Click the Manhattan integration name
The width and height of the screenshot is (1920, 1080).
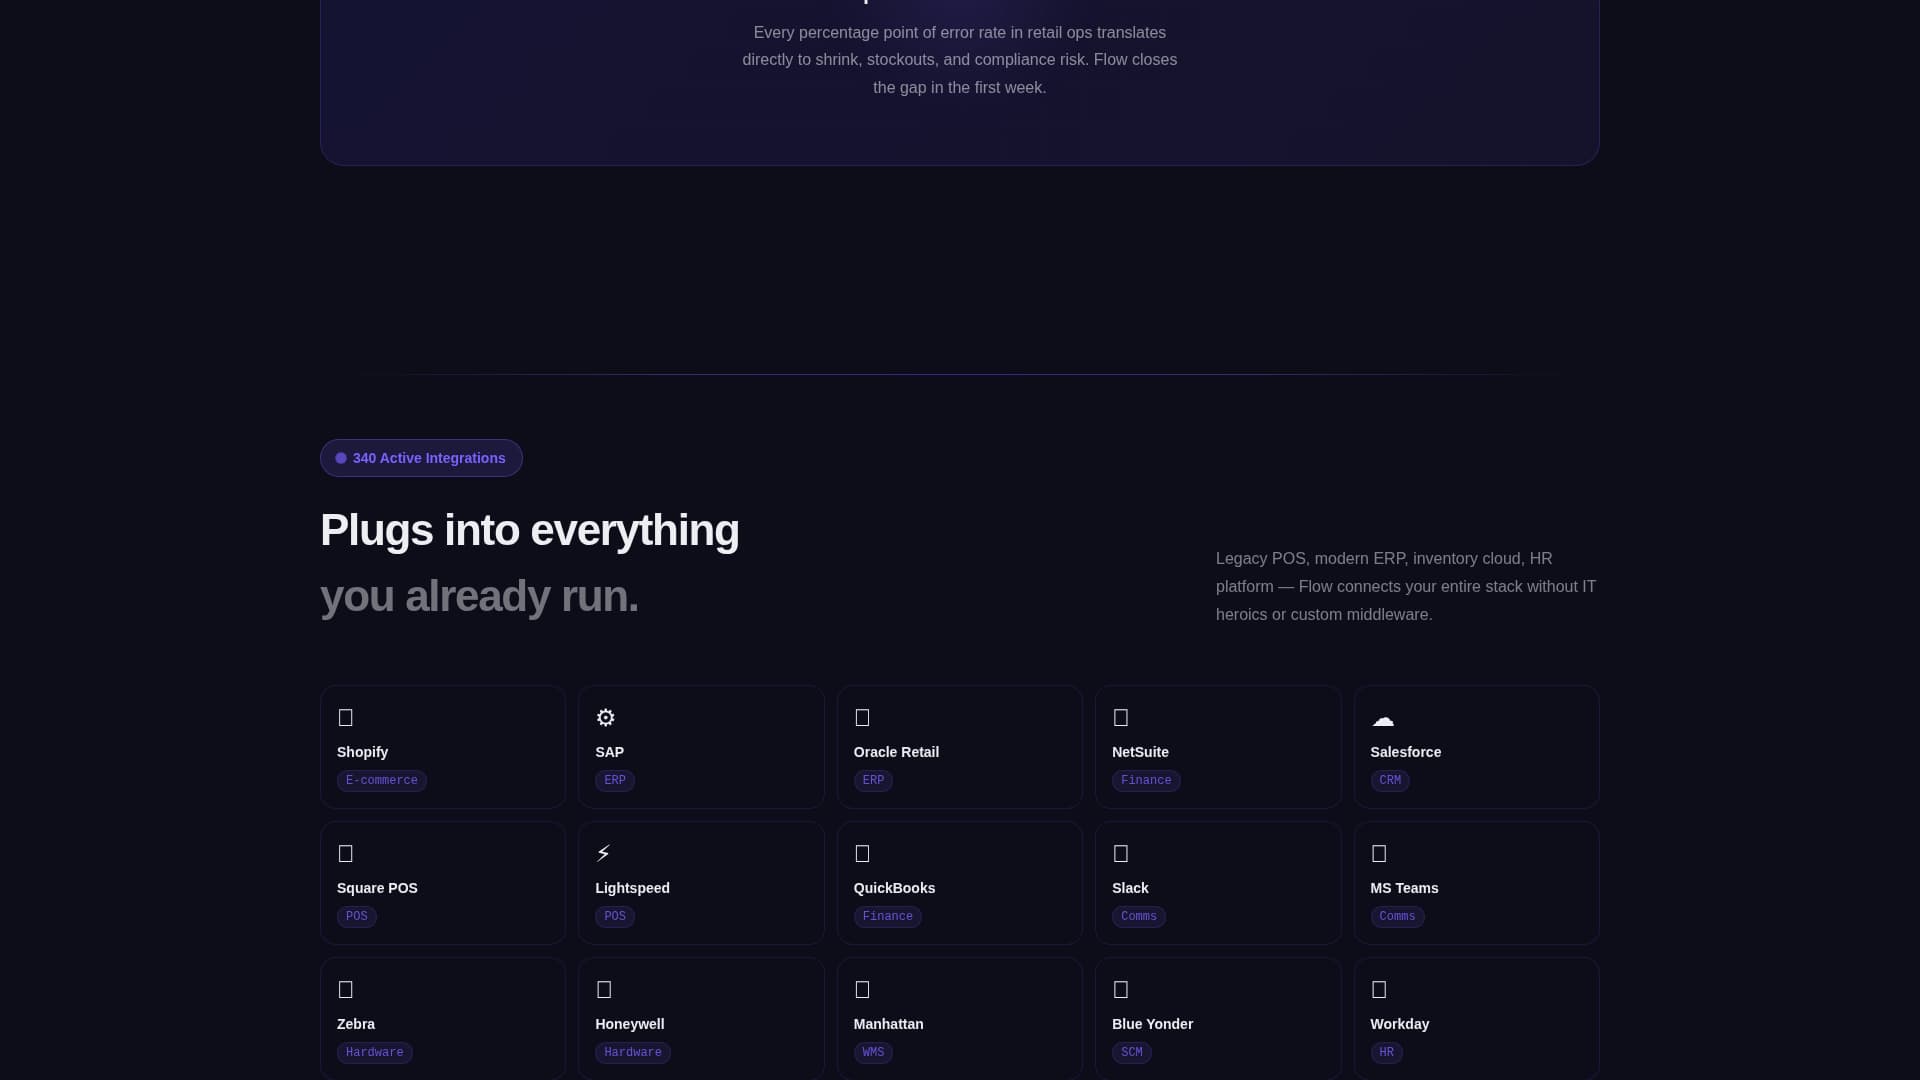(x=888, y=1024)
